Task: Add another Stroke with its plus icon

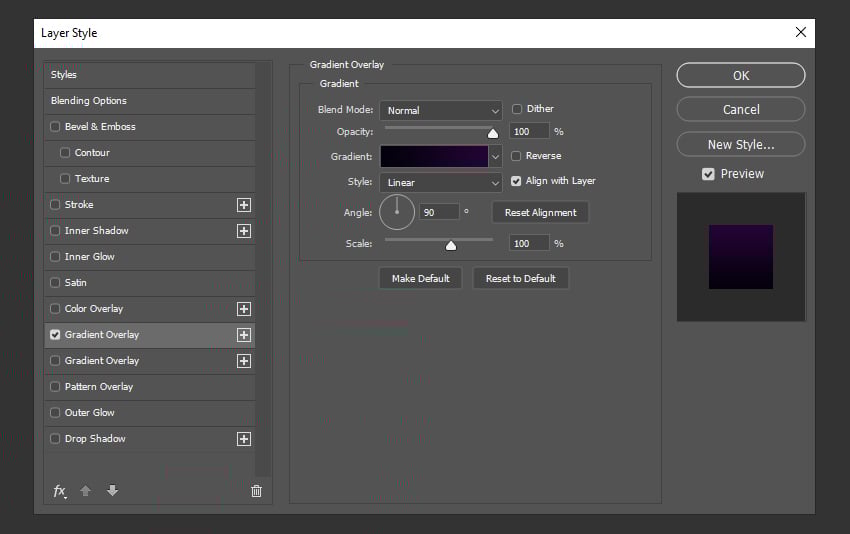Action: (244, 205)
